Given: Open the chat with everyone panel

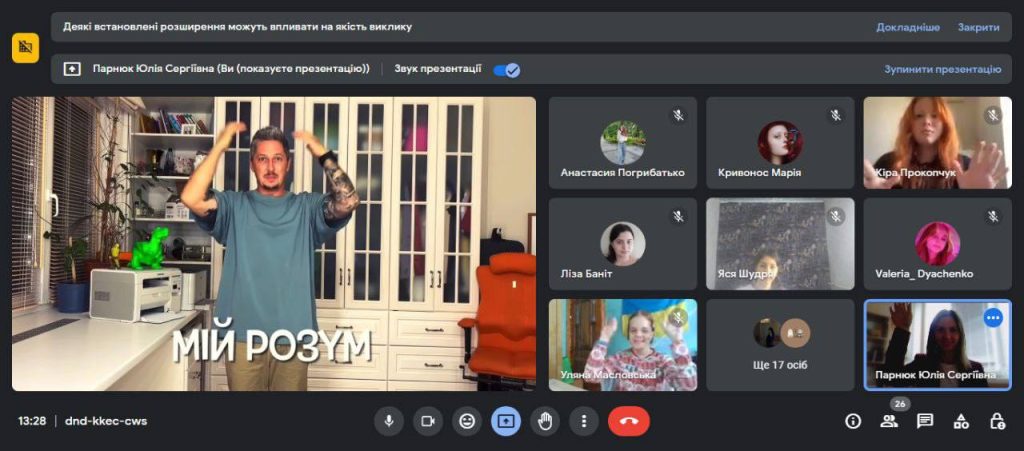Looking at the screenshot, I should [x=925, y=421].
